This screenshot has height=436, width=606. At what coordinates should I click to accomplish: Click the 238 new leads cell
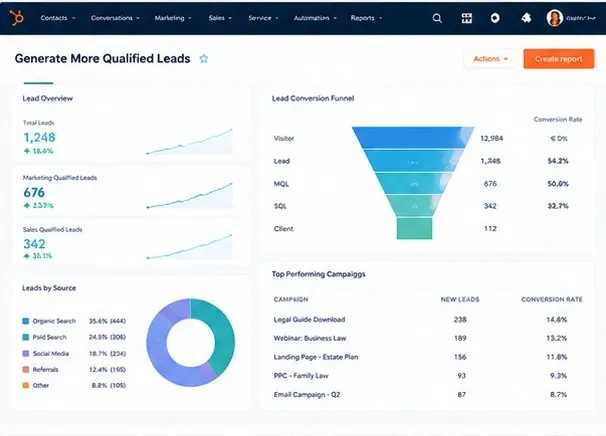pos(460,320)
